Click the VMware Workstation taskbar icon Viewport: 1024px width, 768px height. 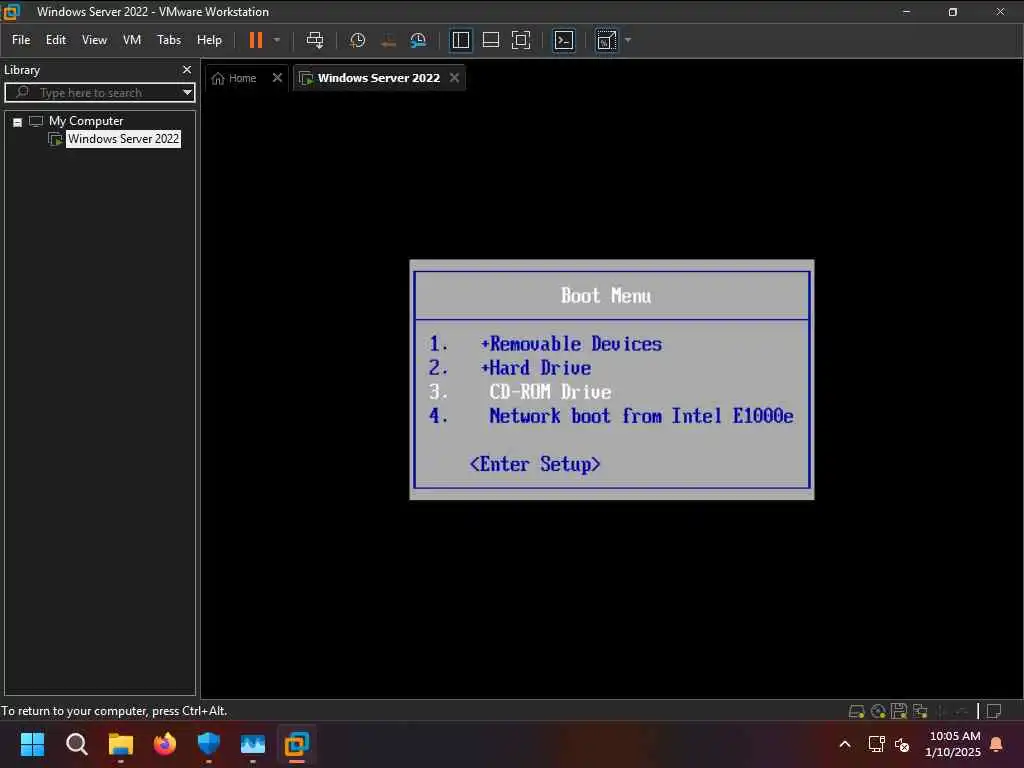296,744
